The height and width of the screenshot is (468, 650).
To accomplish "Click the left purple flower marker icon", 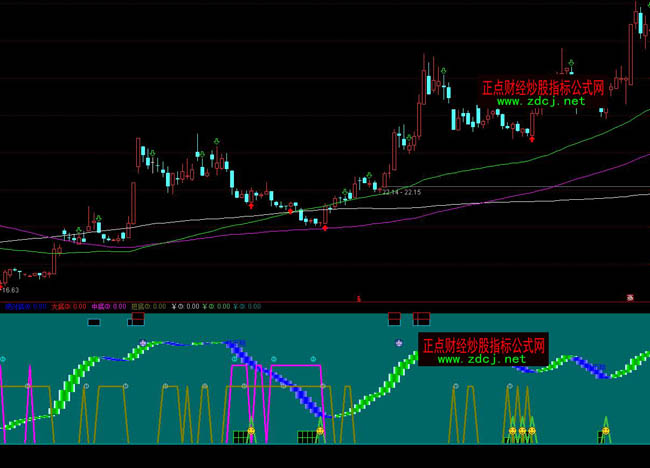I will 143,343.
